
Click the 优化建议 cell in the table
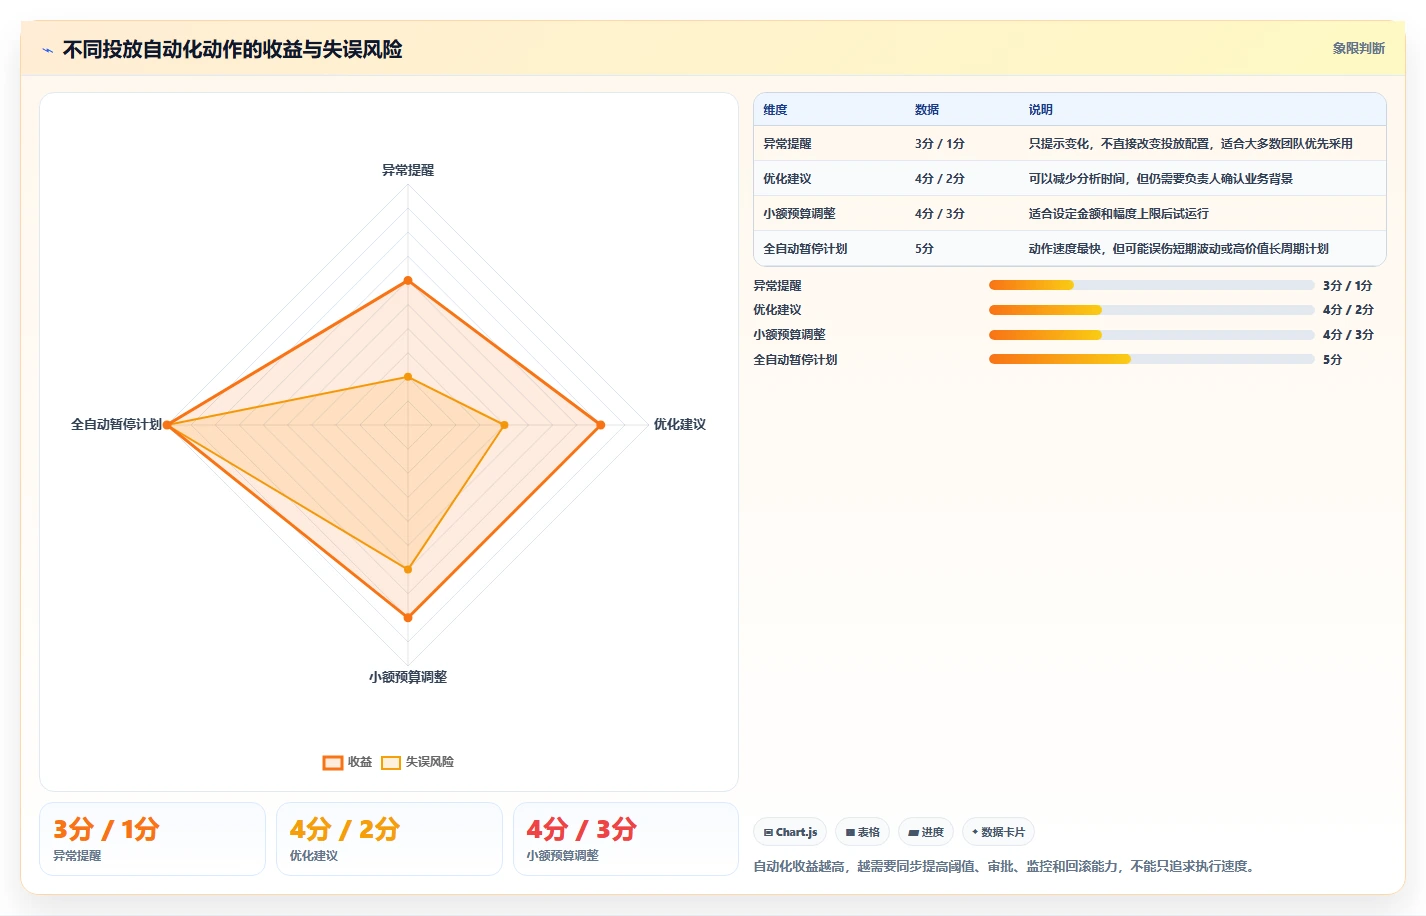pos(787,179)
